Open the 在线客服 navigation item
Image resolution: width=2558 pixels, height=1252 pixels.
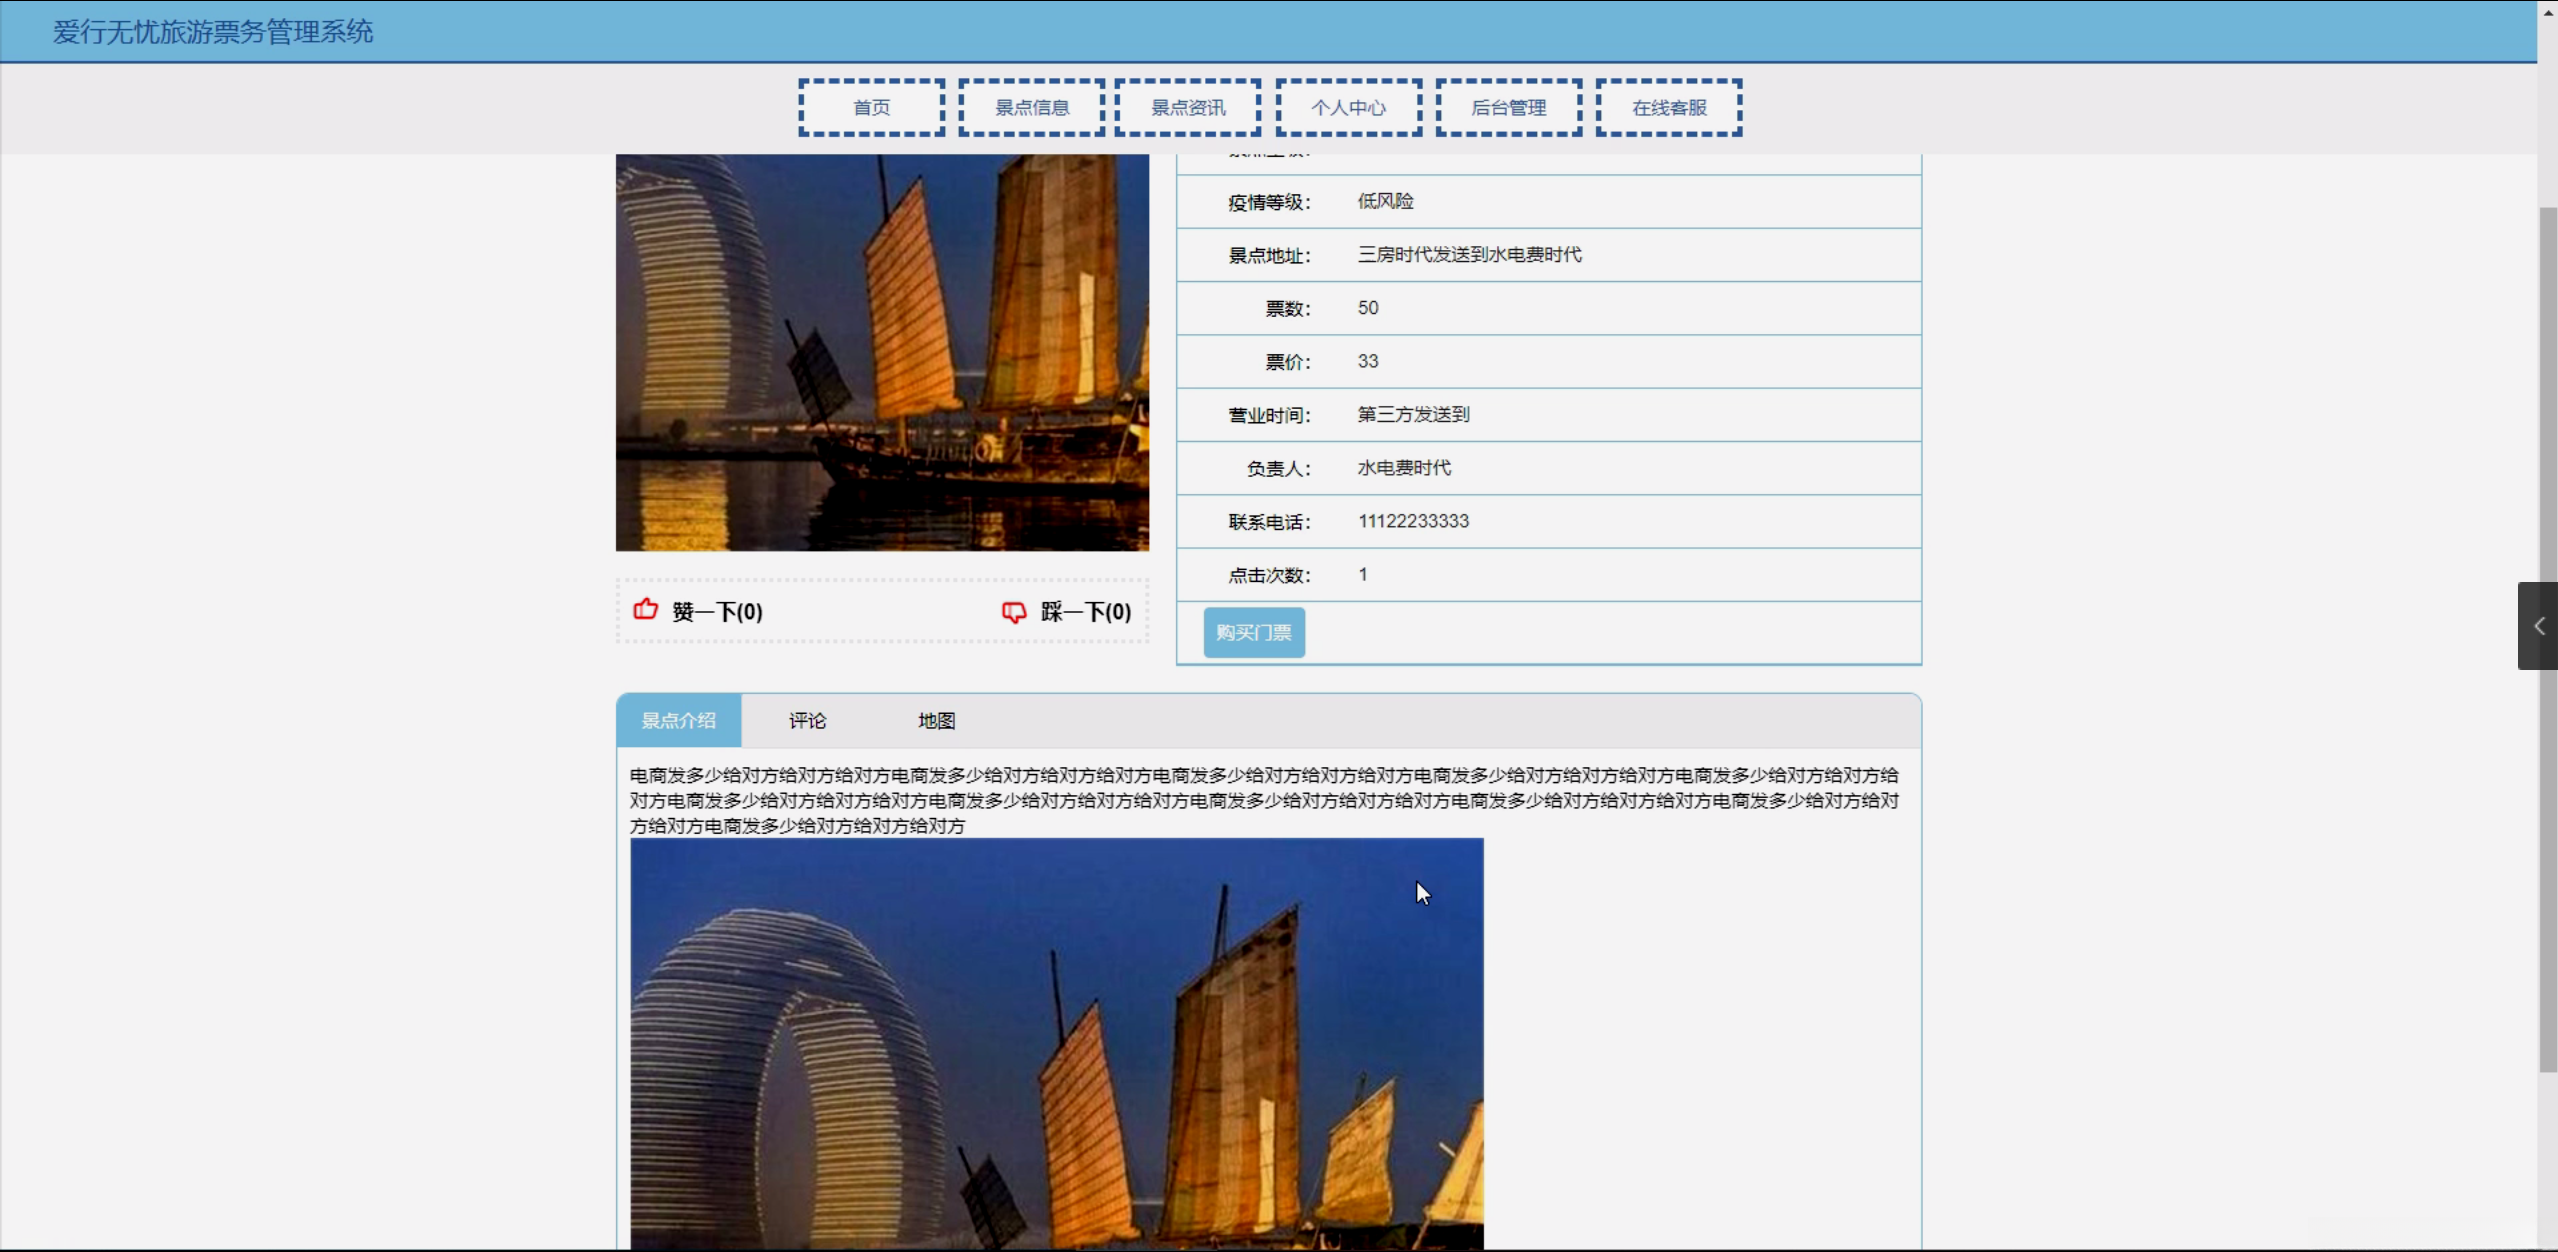coord(1668,107)
